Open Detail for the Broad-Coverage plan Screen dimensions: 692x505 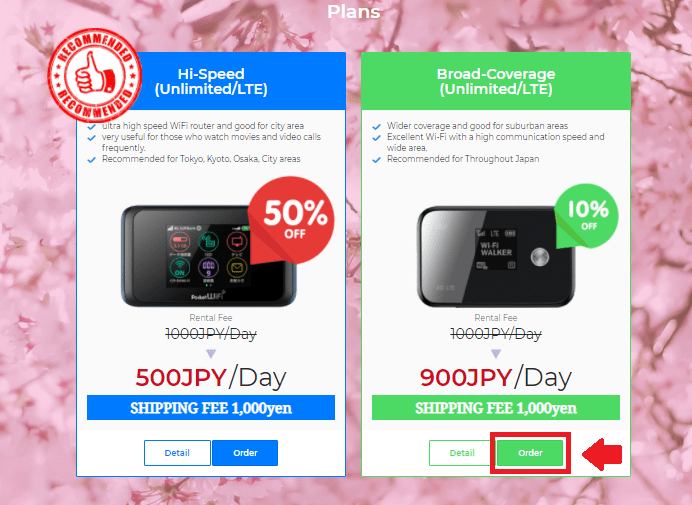point(462,453)
